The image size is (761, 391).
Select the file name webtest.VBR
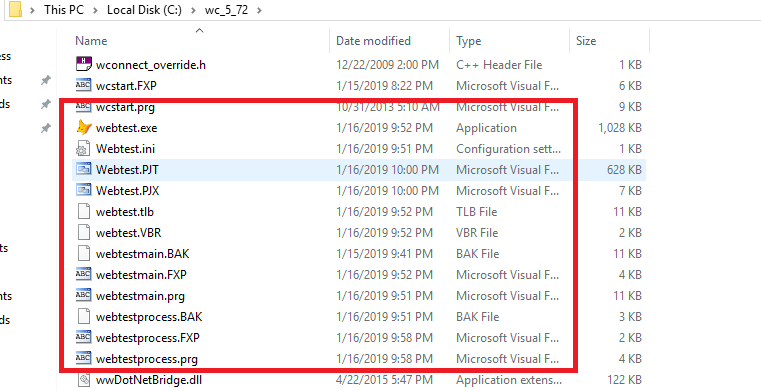click(129, 232)
